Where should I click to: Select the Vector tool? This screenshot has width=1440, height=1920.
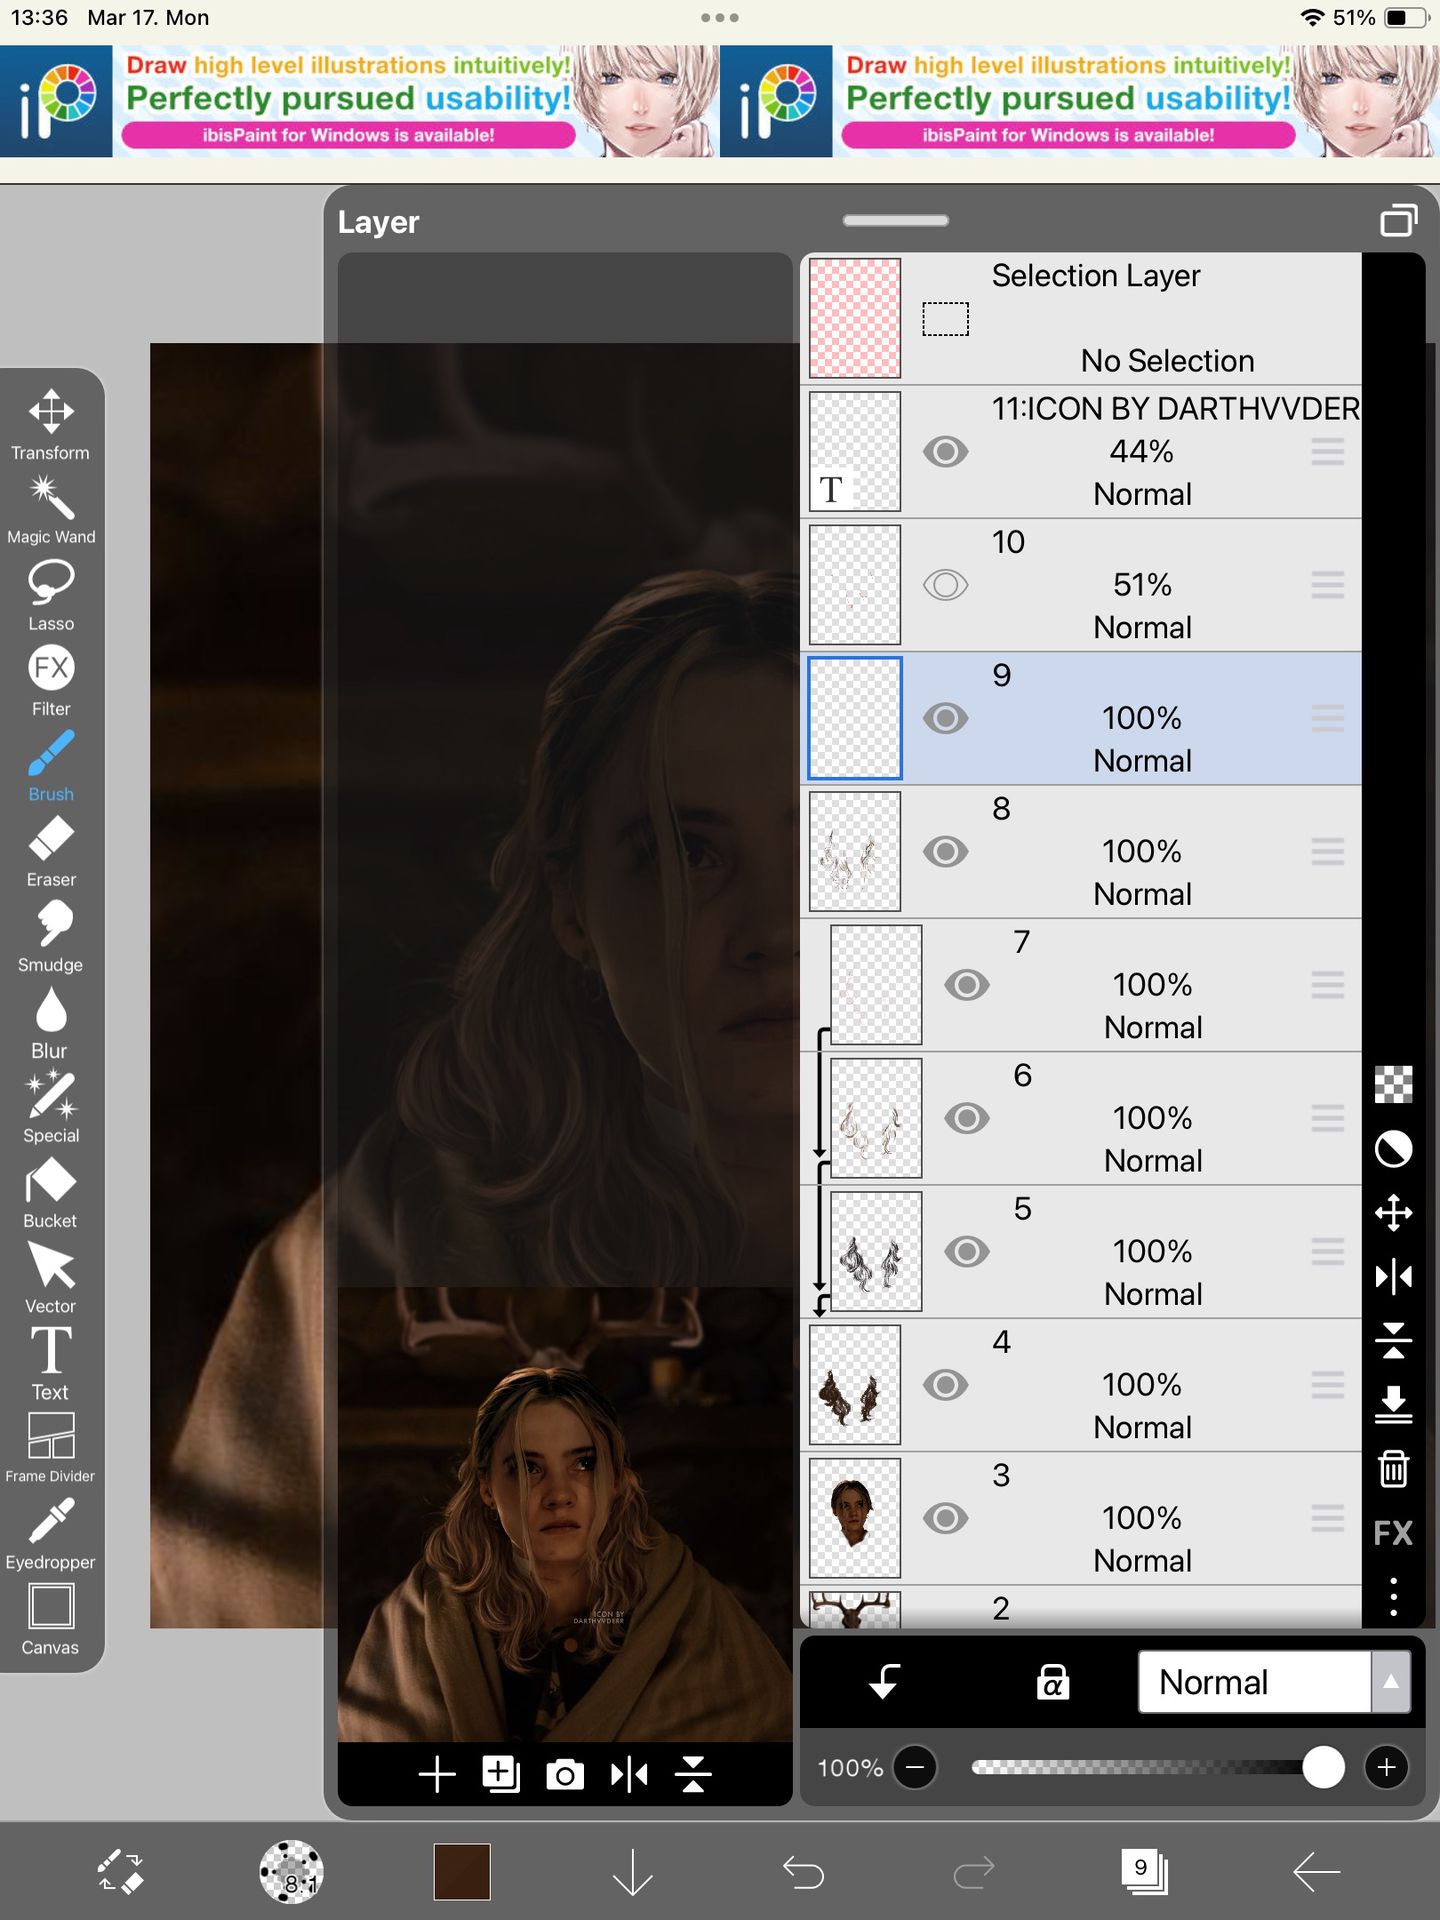pos(51,1279)
